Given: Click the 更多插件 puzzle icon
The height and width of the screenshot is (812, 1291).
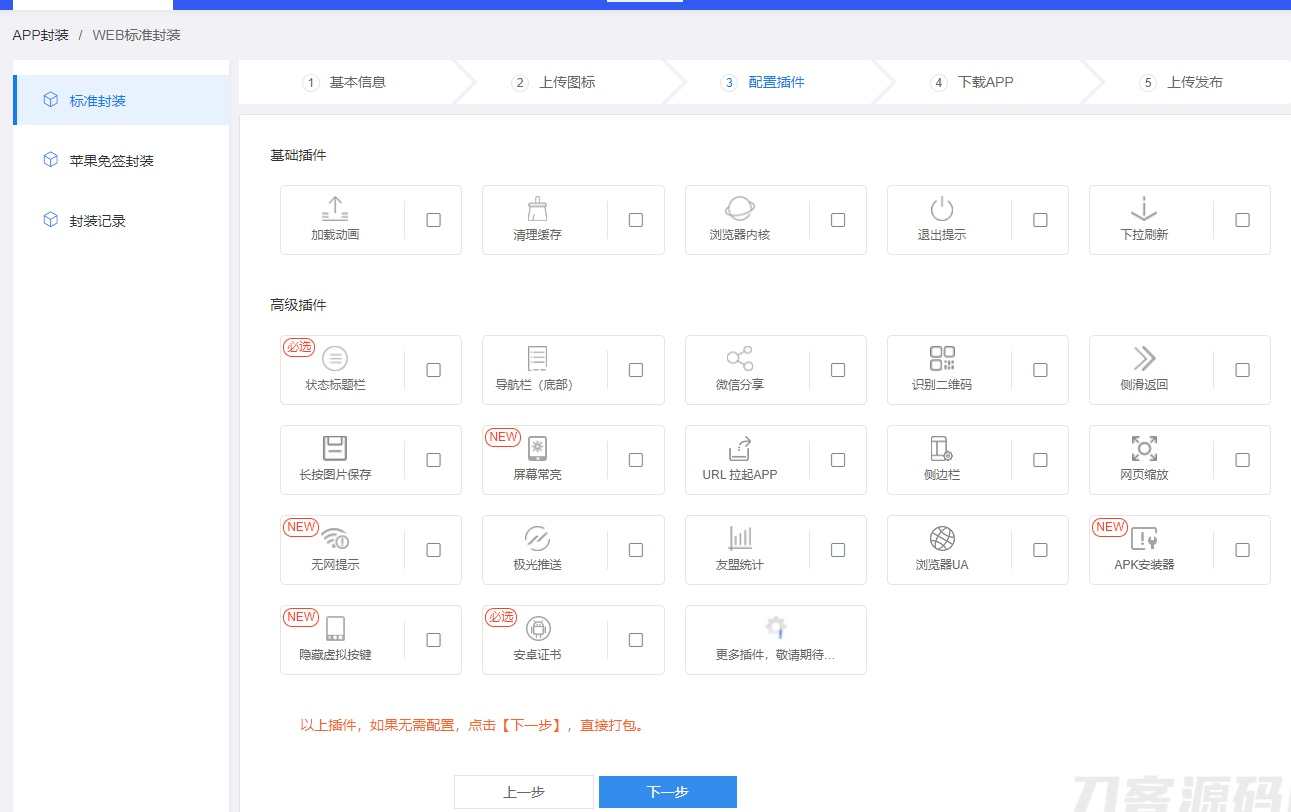Looking at the screenshot, I should [776, 628].
